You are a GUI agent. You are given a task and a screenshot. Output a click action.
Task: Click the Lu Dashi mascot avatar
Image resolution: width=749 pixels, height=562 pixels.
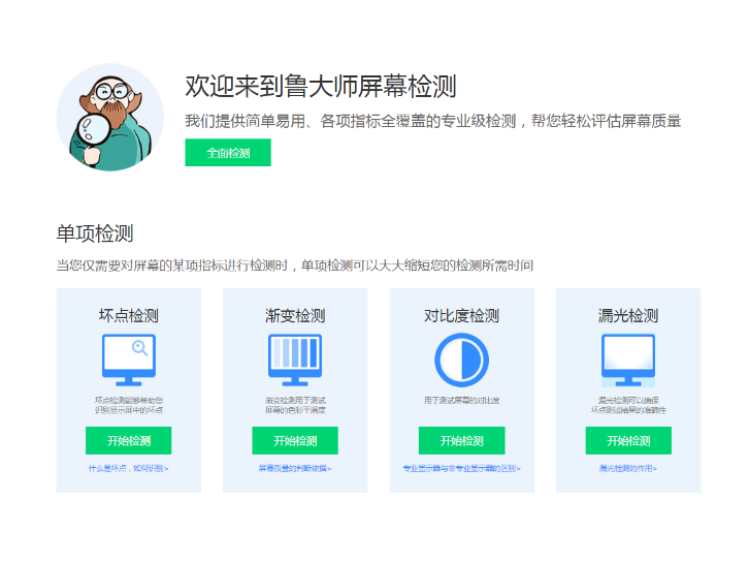click(110, 117)
